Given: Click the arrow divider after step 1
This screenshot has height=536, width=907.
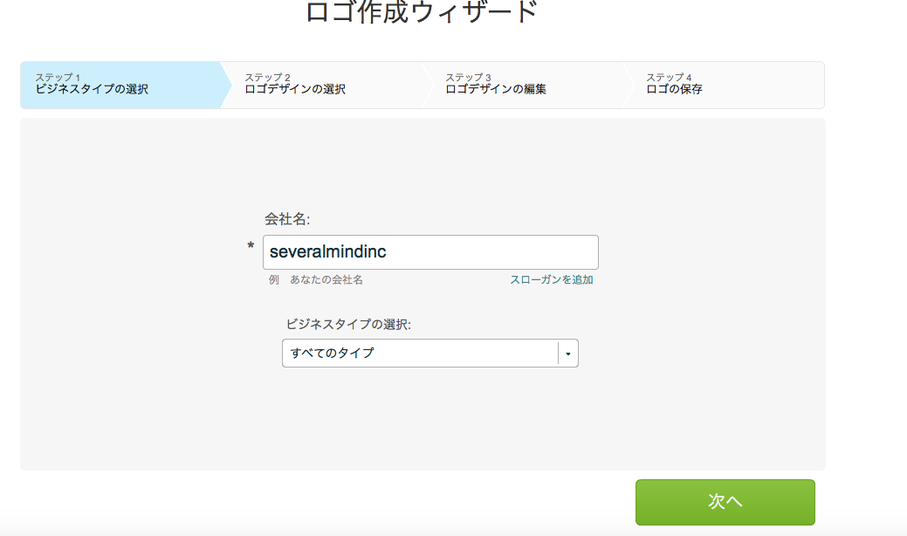Looking at the screenshot, I should click(226, 85).
